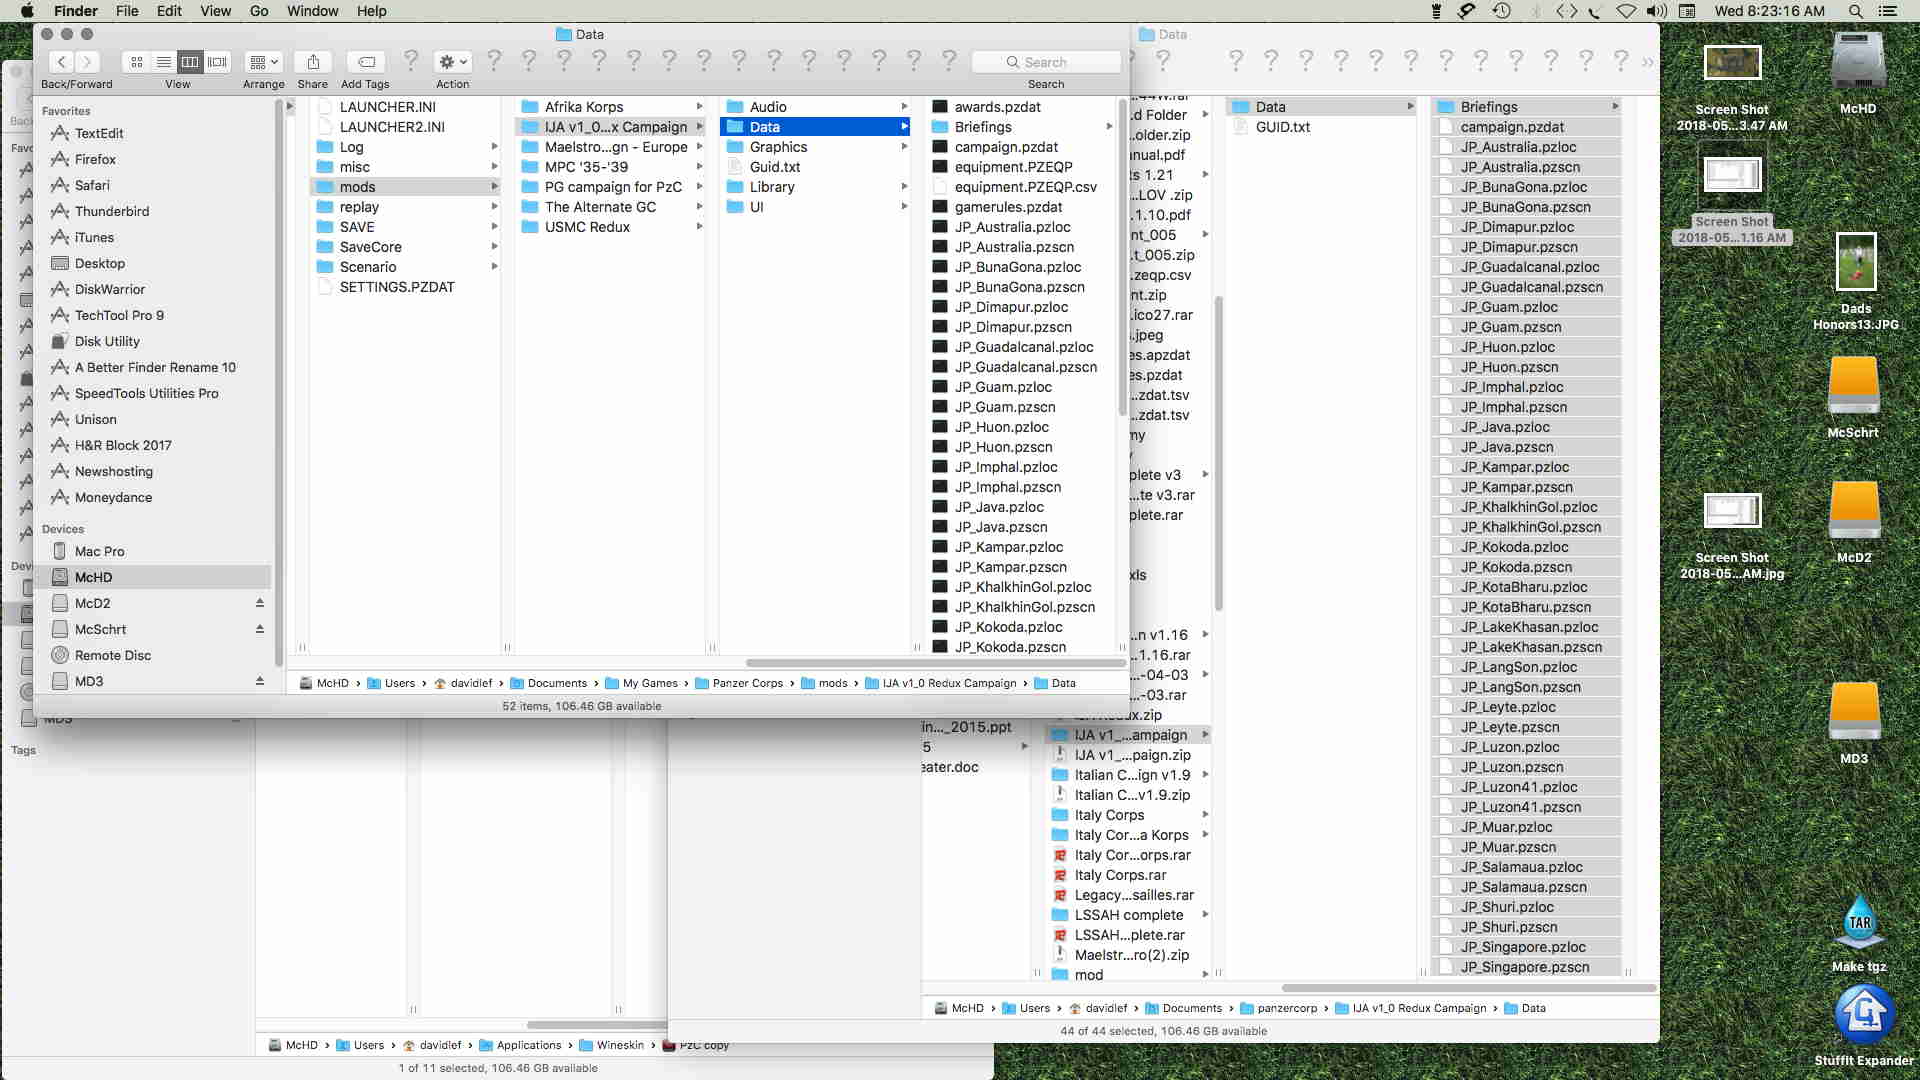Open the File menu
Viewport: 1920px width, 1080px height.
pos(127,11)
